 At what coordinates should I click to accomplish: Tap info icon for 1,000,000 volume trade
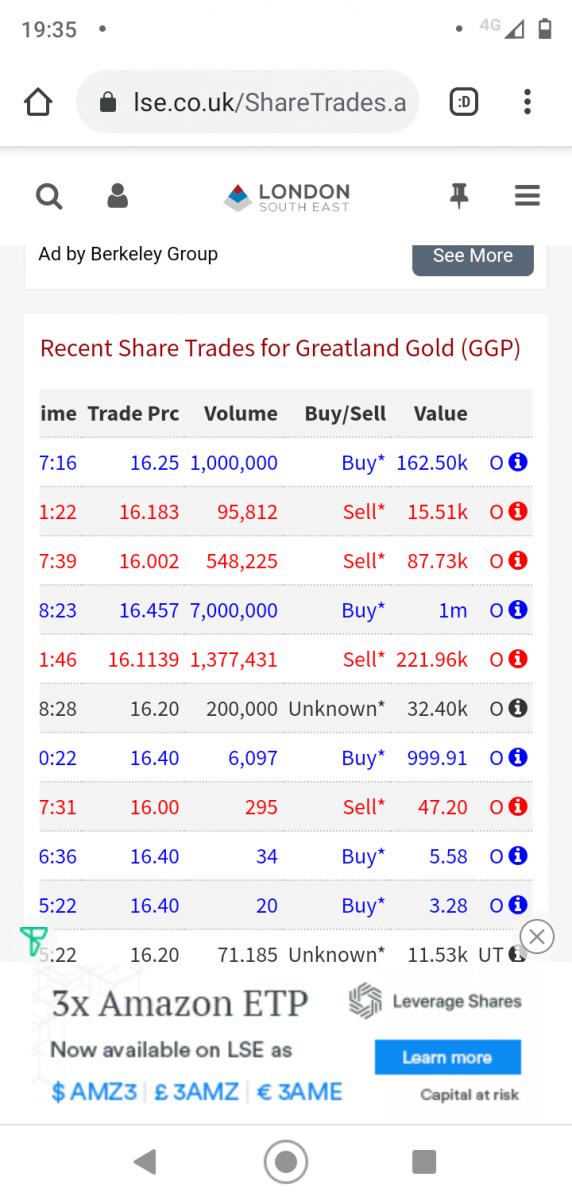518,463
